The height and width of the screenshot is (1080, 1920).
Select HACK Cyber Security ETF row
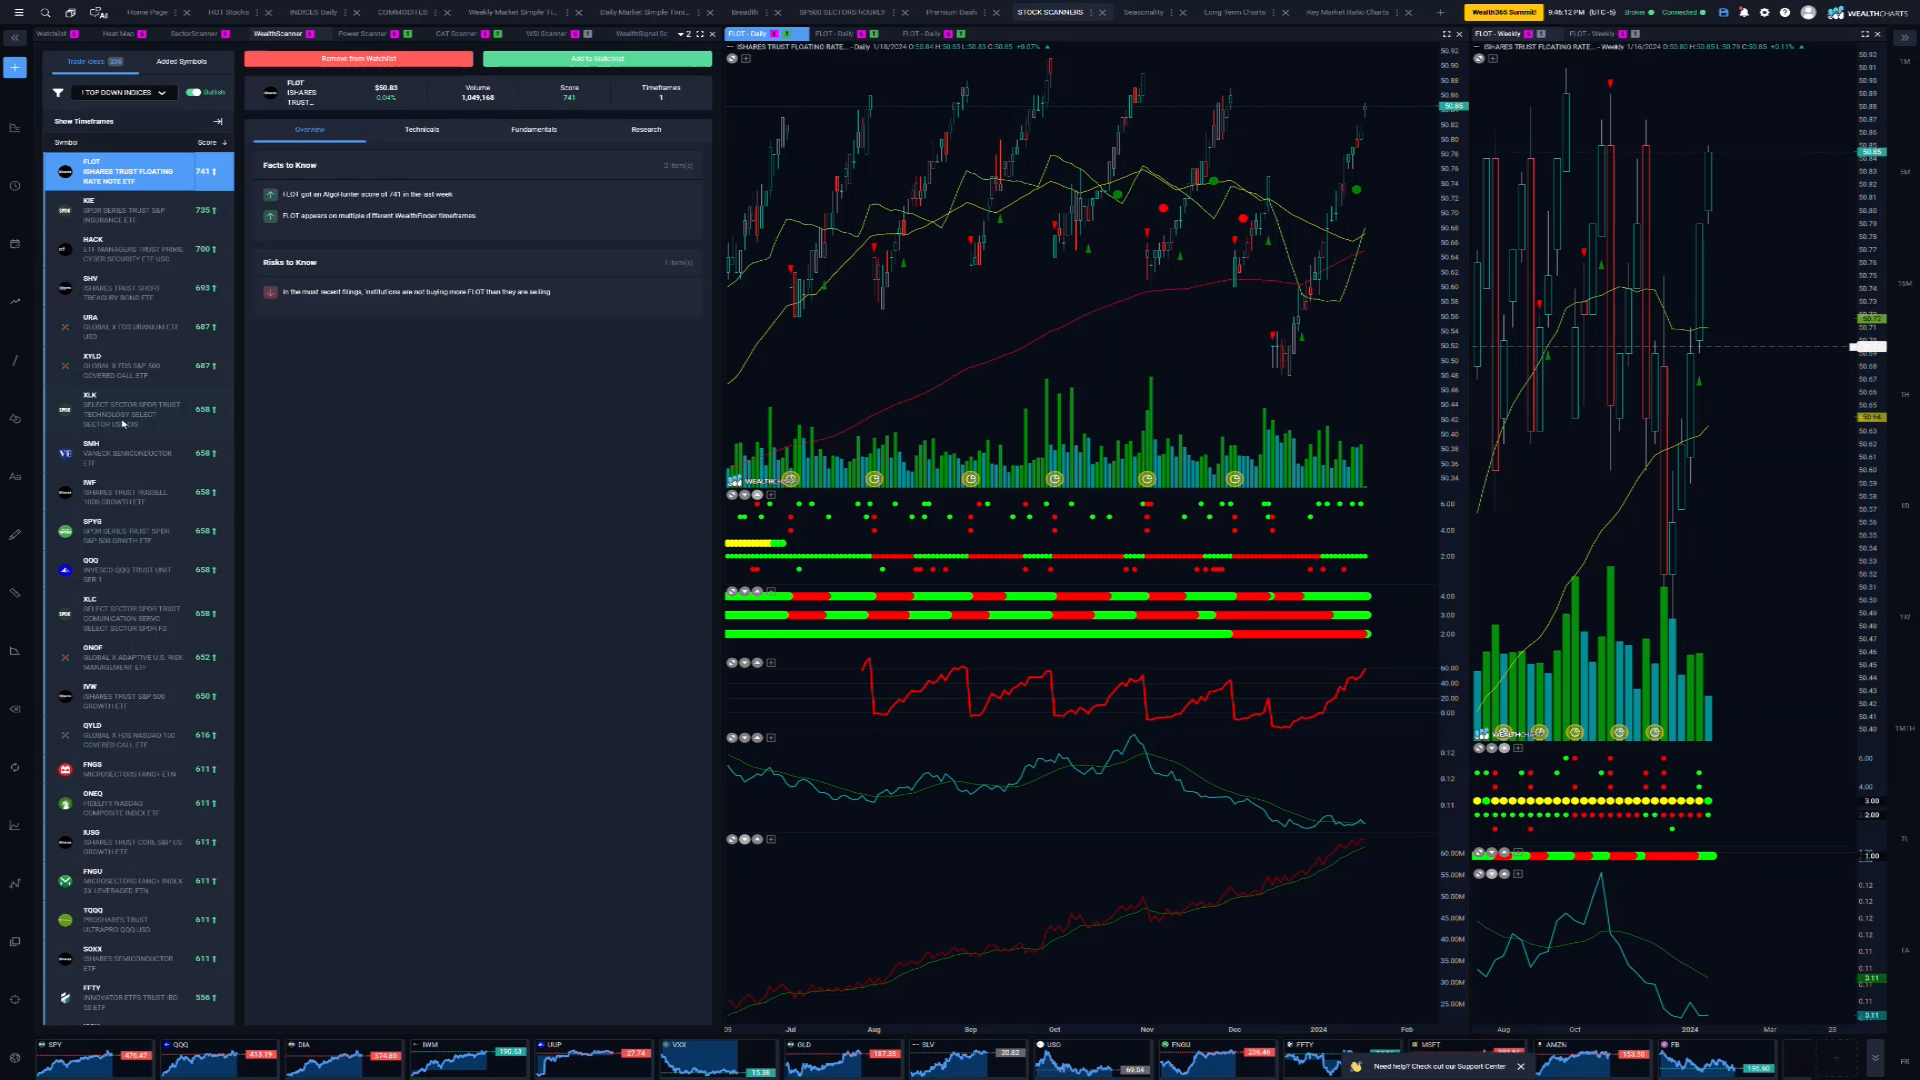(139, 249)
